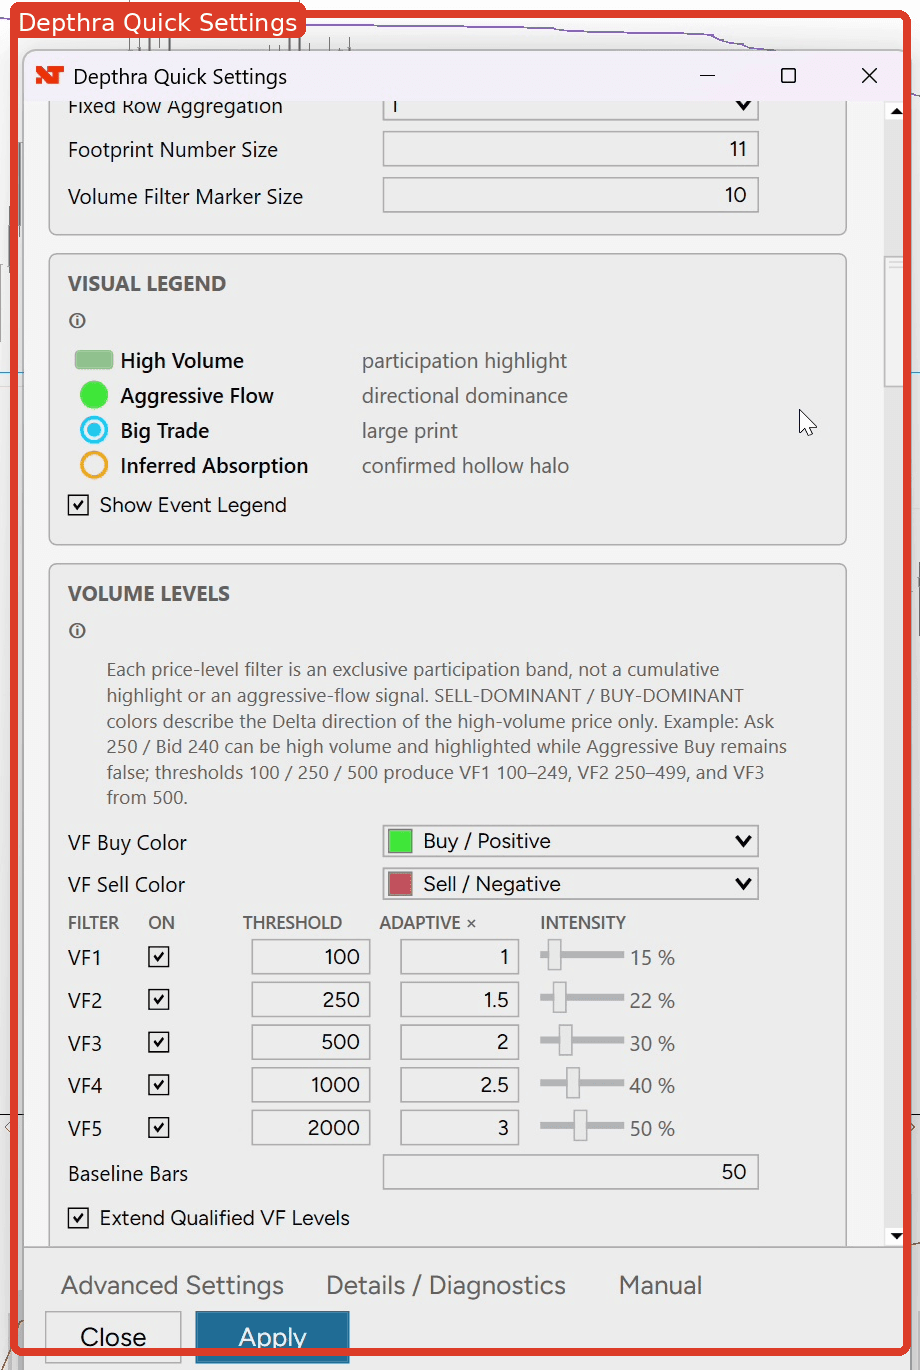The height and width of the screenshot is (1370, 920).
Task: Open the VF Sell Color dropdown
Action: pyautogui.click(x=570, y=884)
